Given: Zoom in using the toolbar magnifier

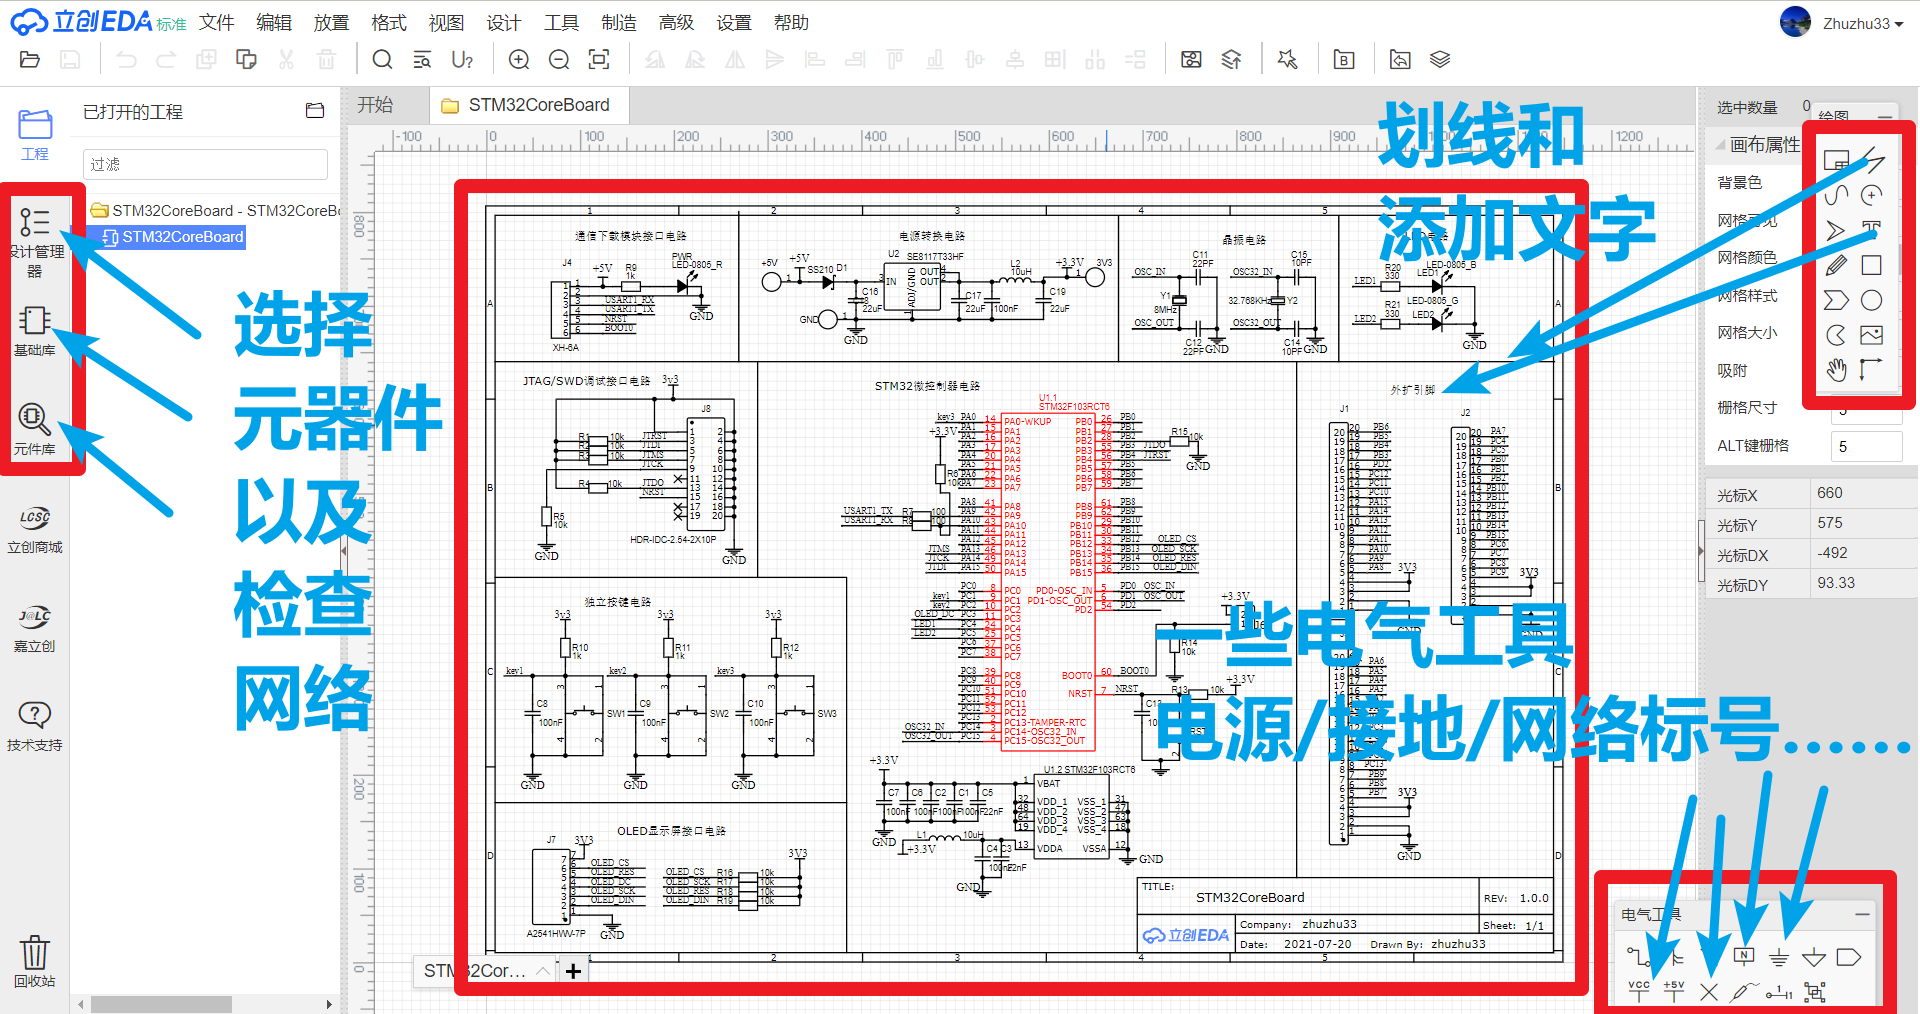Looking at the screenshot, I should point(519,59).
